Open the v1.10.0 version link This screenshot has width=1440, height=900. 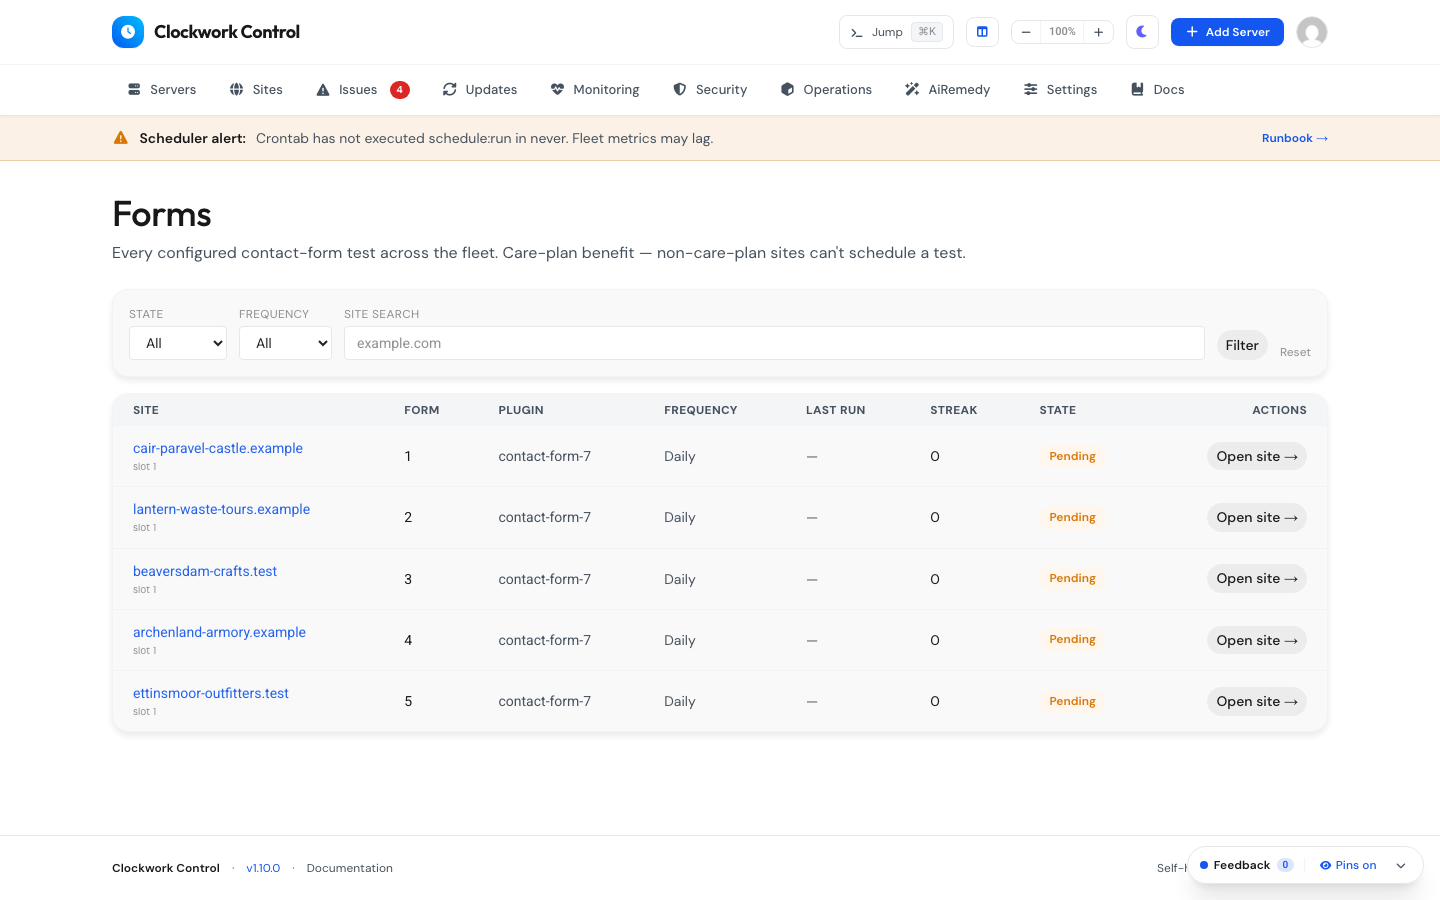(x=263, y=868)
